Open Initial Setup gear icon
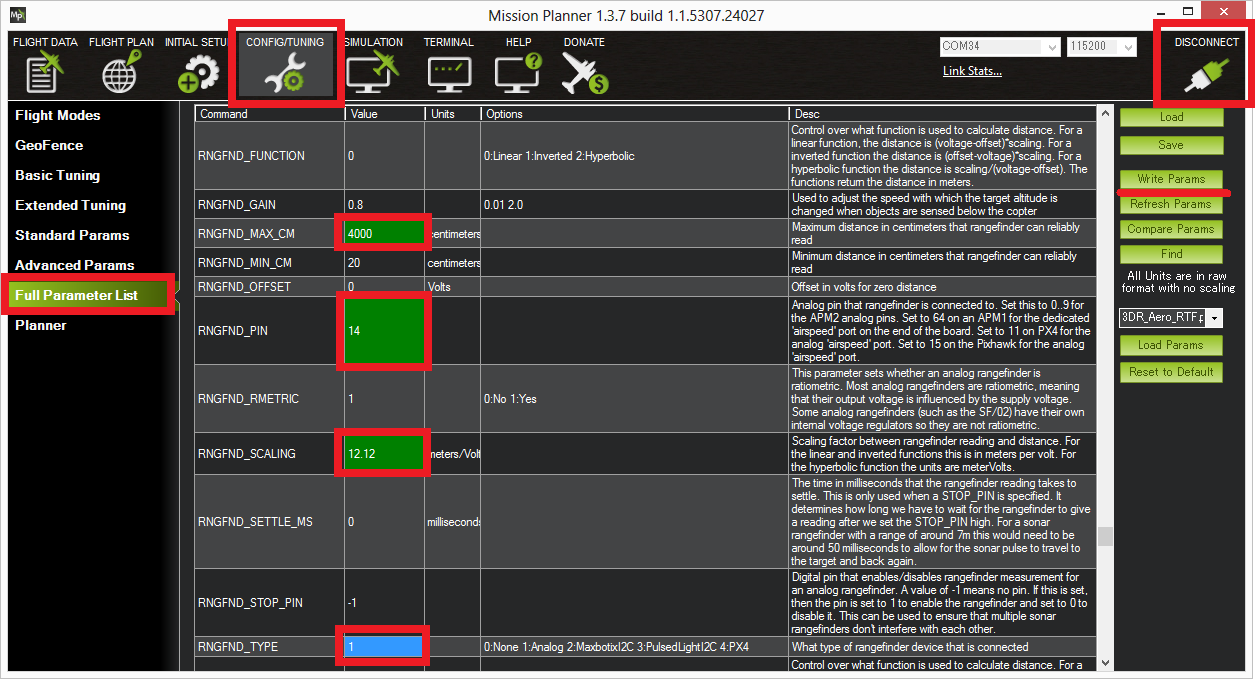 198,73
